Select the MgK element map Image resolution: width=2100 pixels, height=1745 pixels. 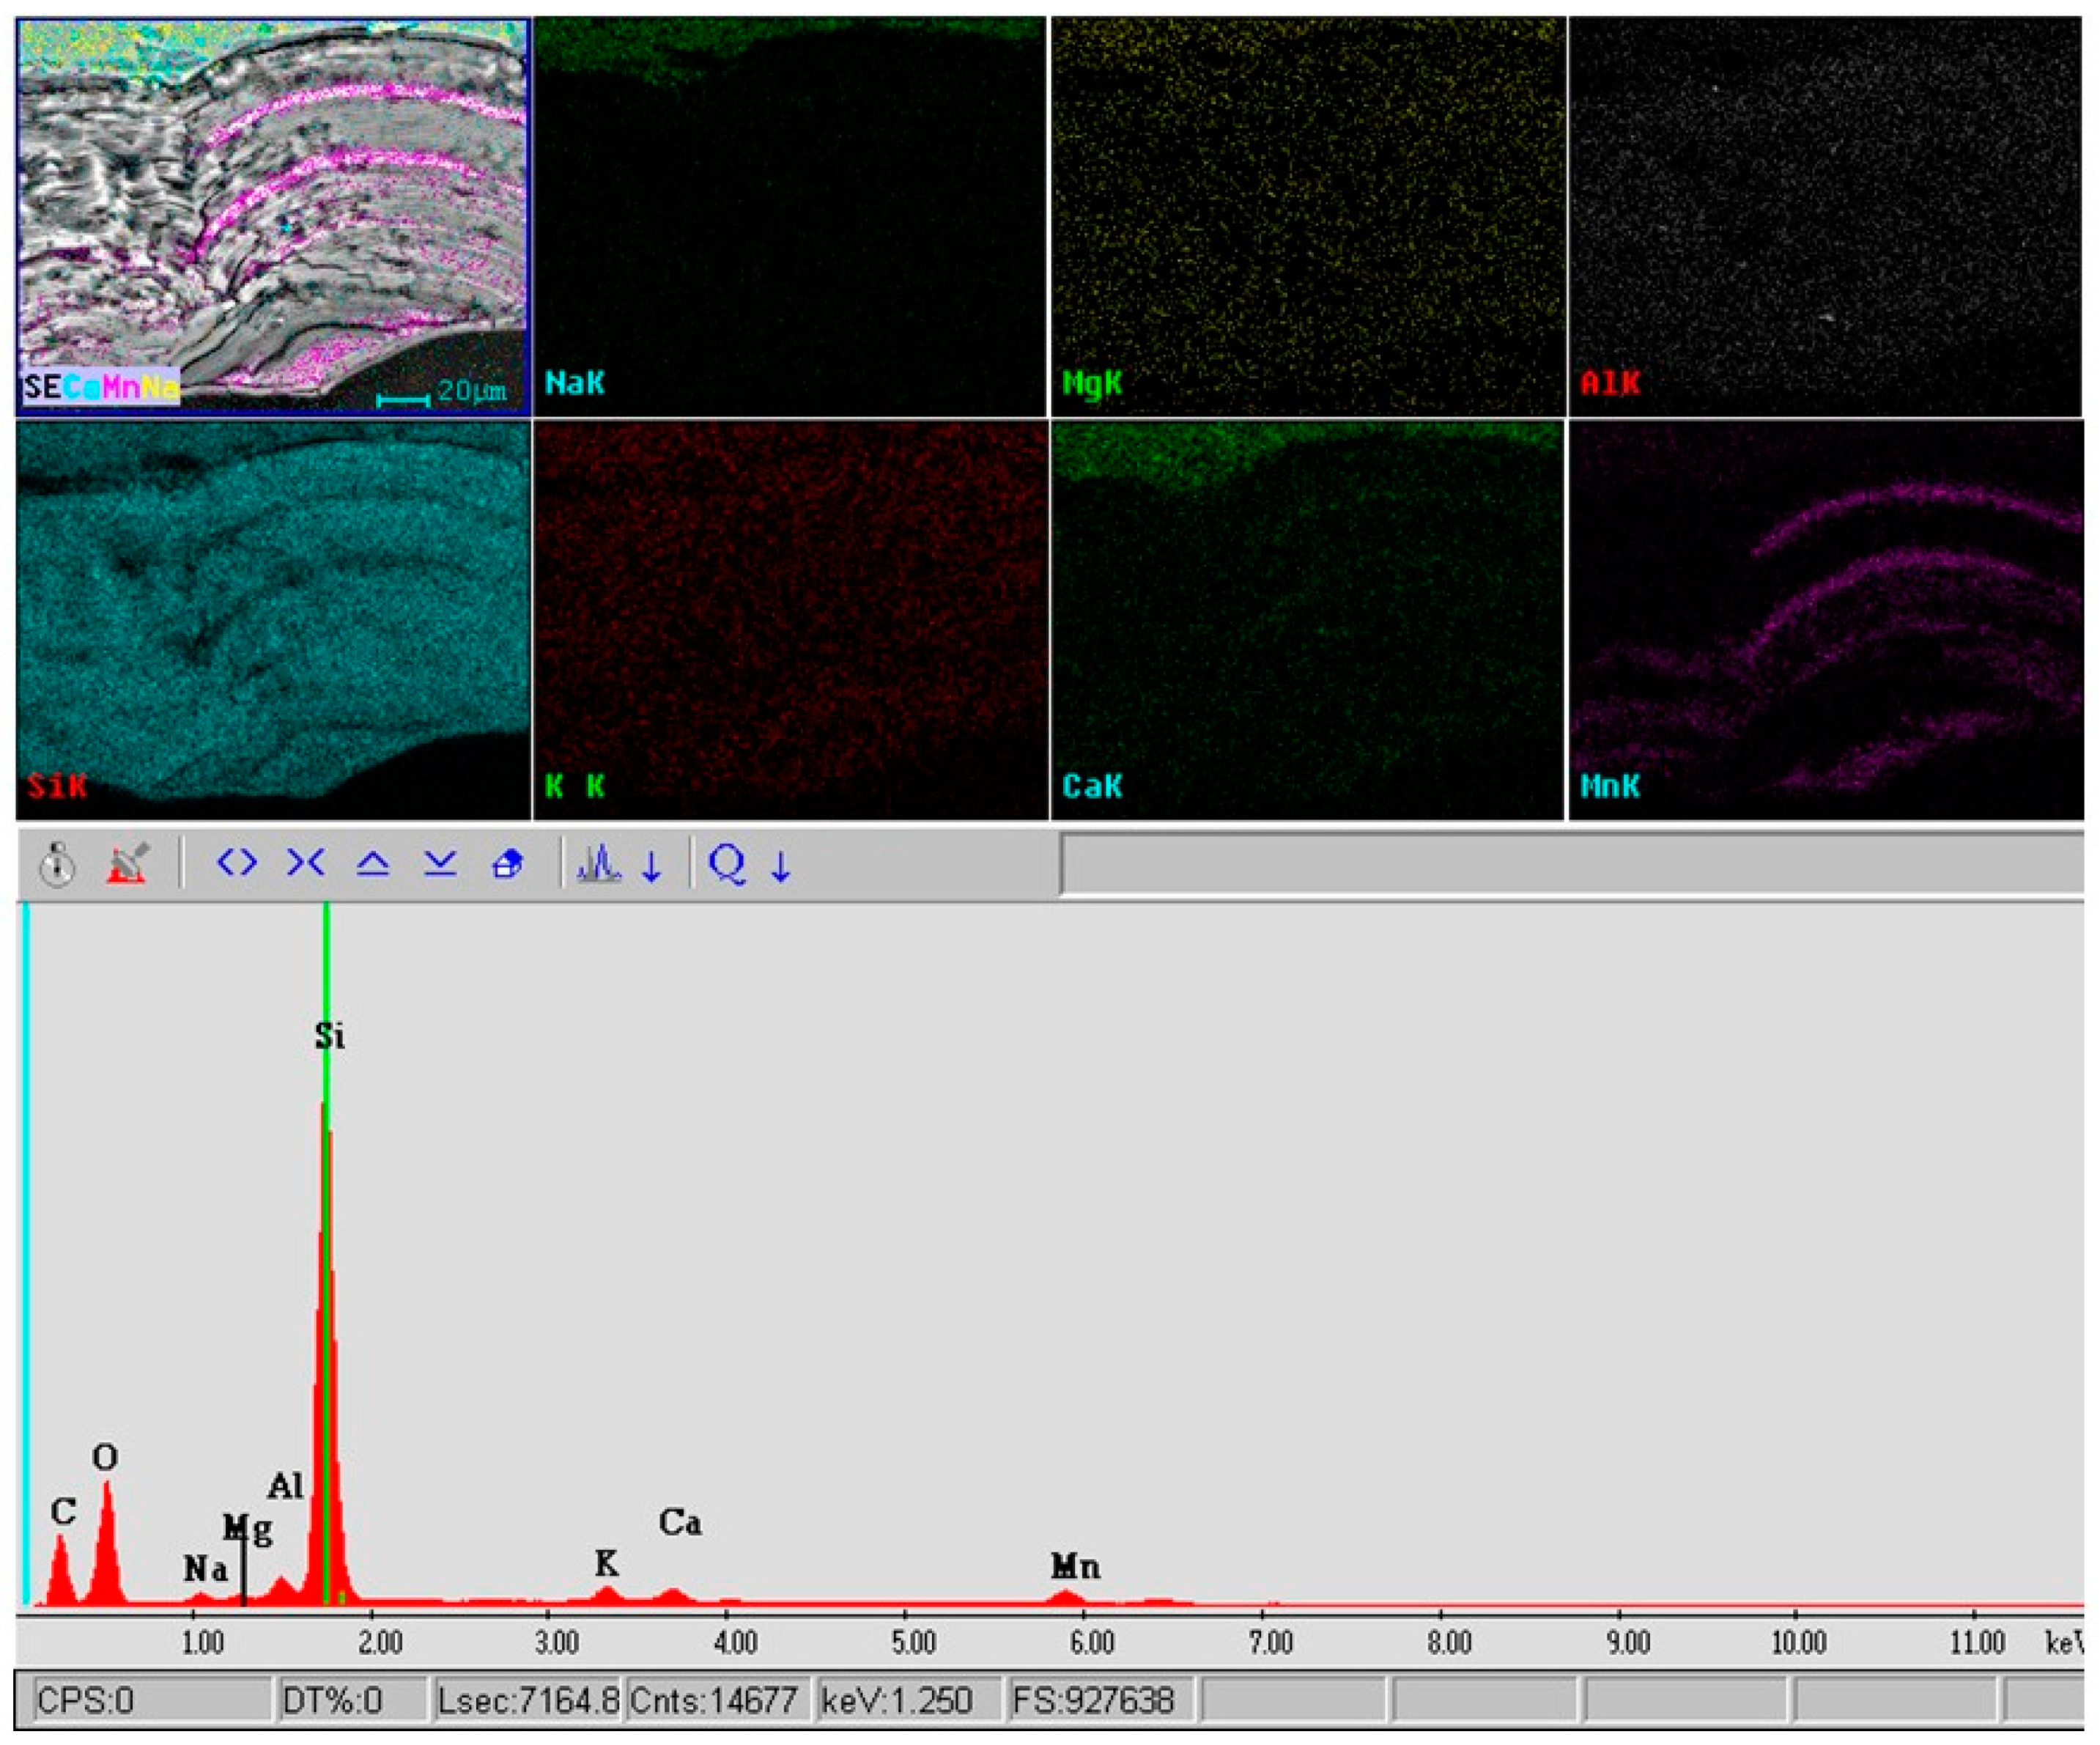[1308, 216]
